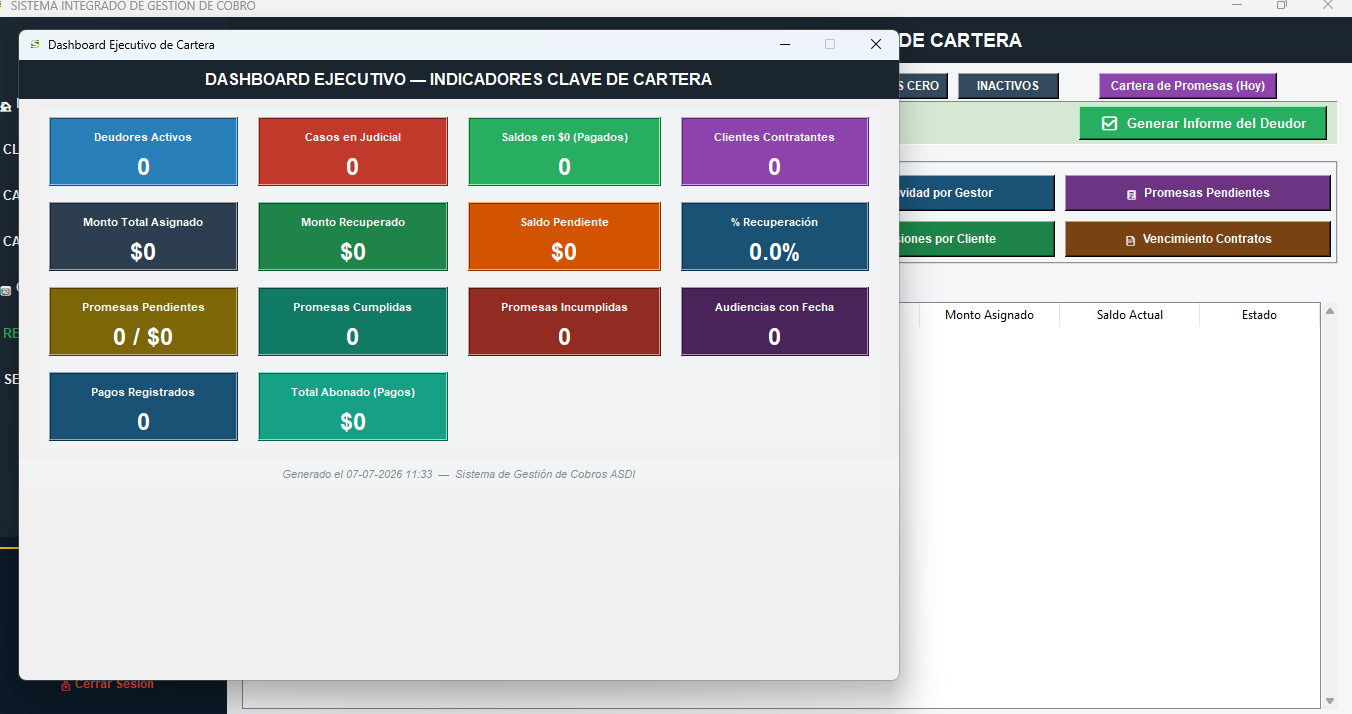Select the INACTIVOS filter tab
This screenshot has width=1352, height=714.
1008,86
